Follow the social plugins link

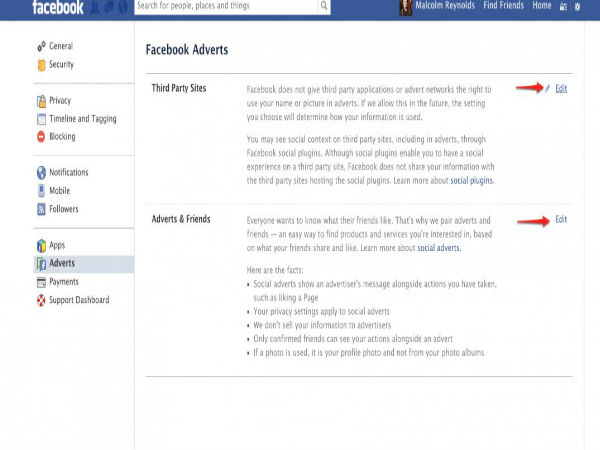point(471,181)
